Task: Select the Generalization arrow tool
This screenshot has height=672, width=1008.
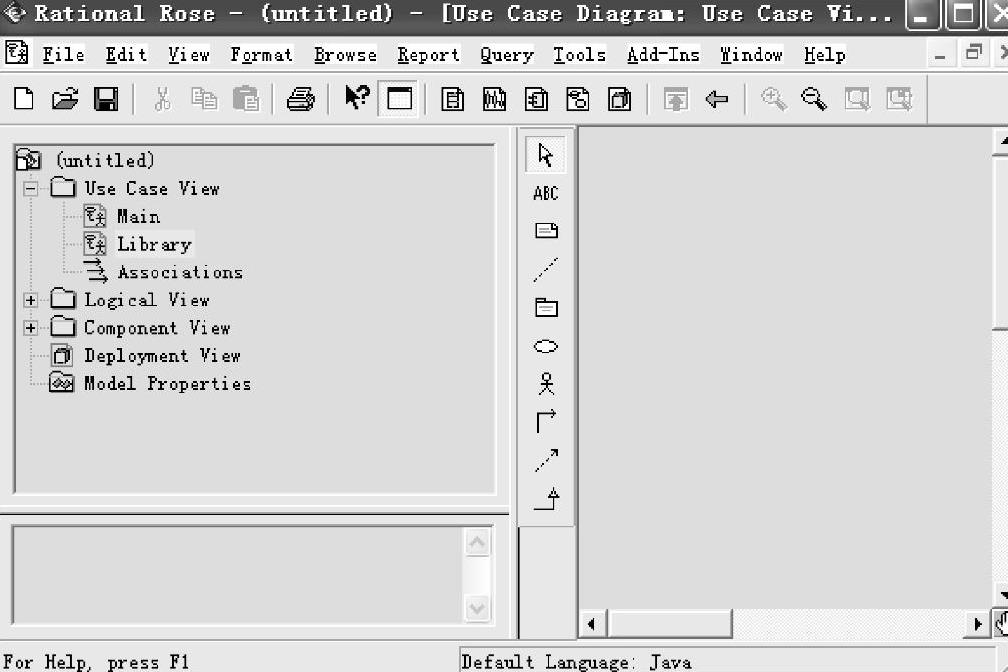Action: (546, 498)
